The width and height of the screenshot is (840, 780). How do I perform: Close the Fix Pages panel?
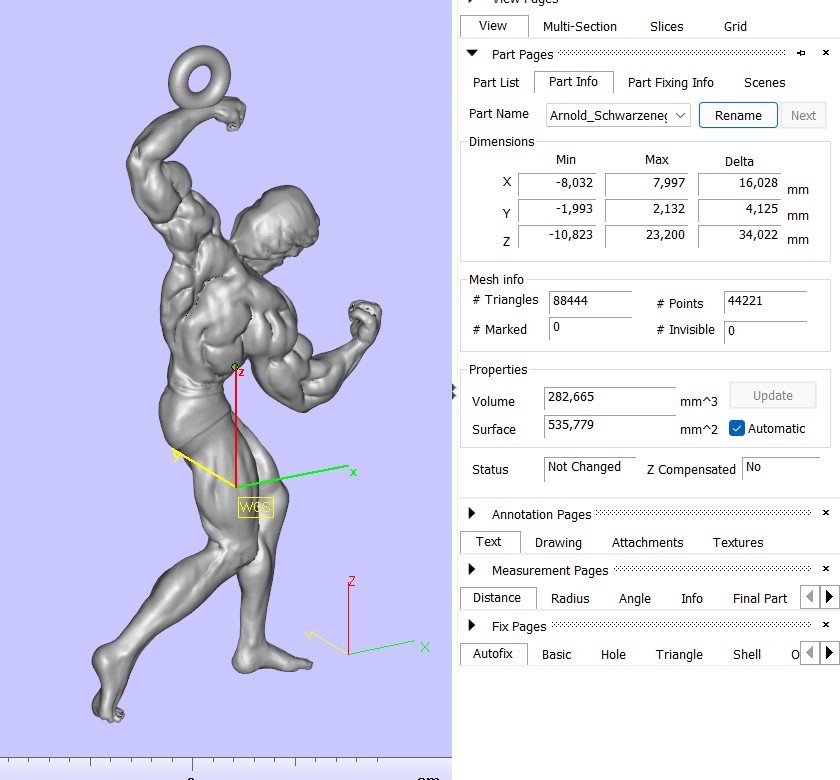click(826, 624)
